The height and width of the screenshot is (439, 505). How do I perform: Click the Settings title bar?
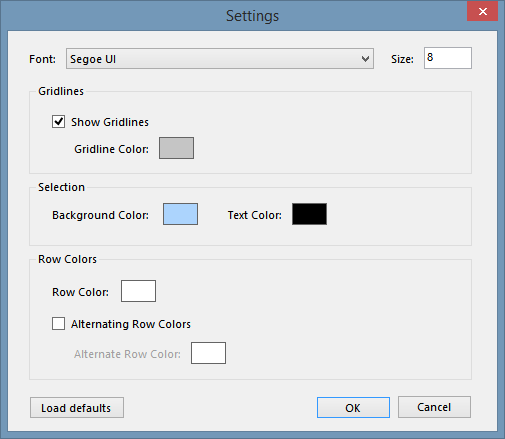[252, 16]
